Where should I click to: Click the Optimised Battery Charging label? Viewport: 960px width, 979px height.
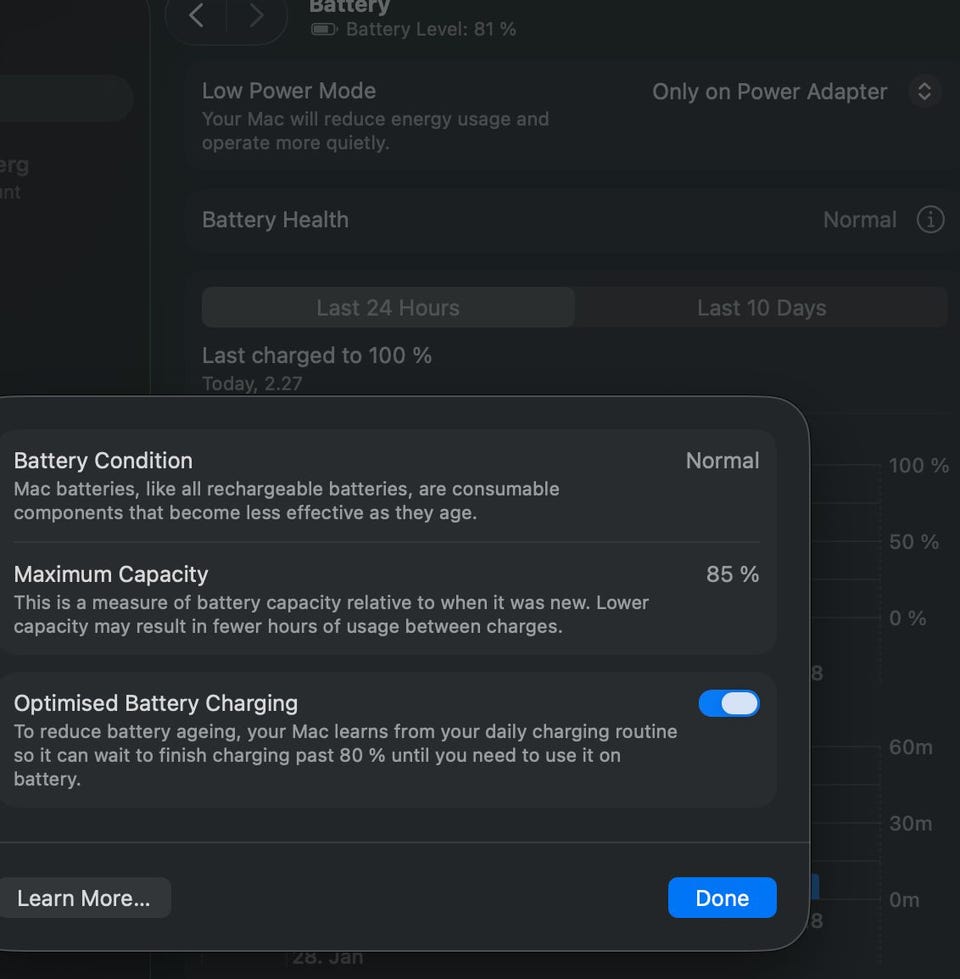pos(156,704)
